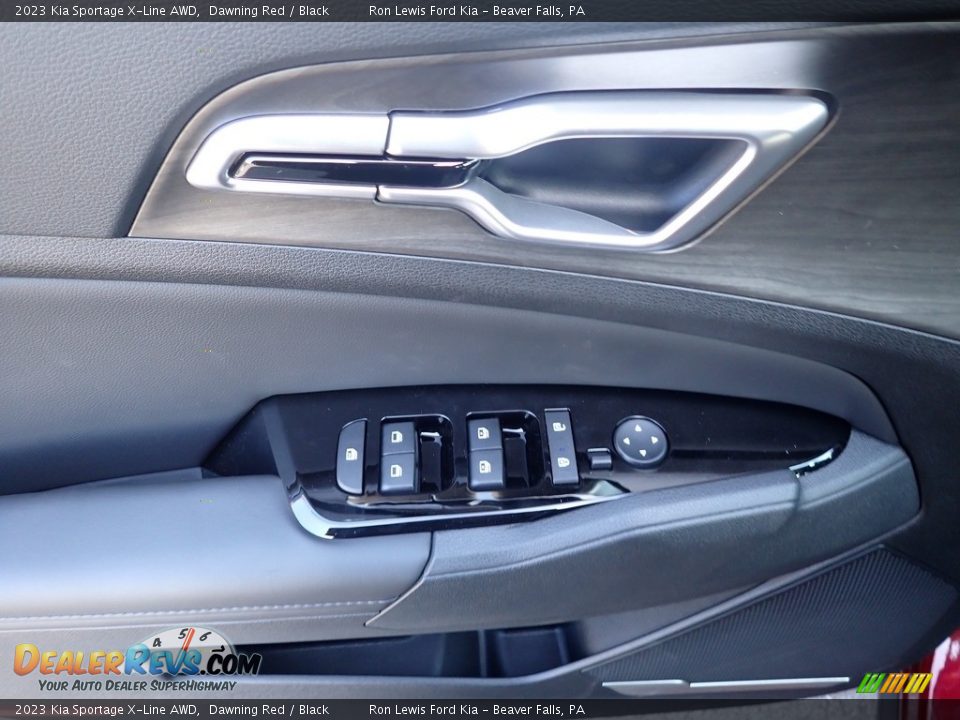Flip the small mirror selector switch
Viewport: 960px width, 720px height.
pyautogui.click(x=598, y=459)
